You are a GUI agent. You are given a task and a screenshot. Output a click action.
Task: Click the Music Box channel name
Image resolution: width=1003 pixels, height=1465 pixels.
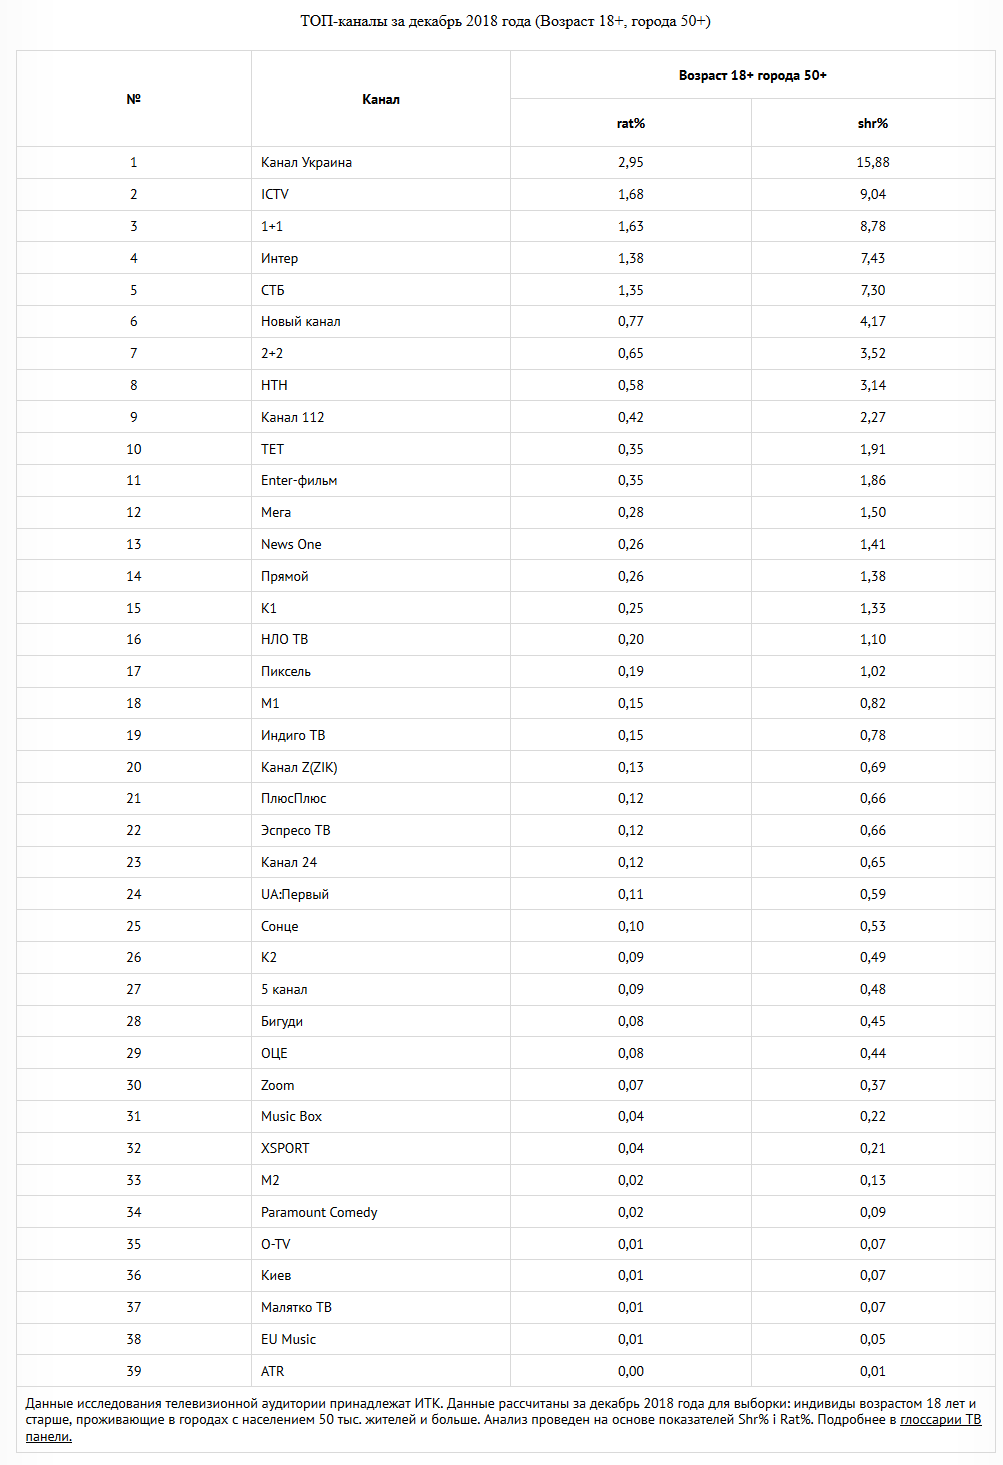pyautogui.click(x=292, y=1116)
